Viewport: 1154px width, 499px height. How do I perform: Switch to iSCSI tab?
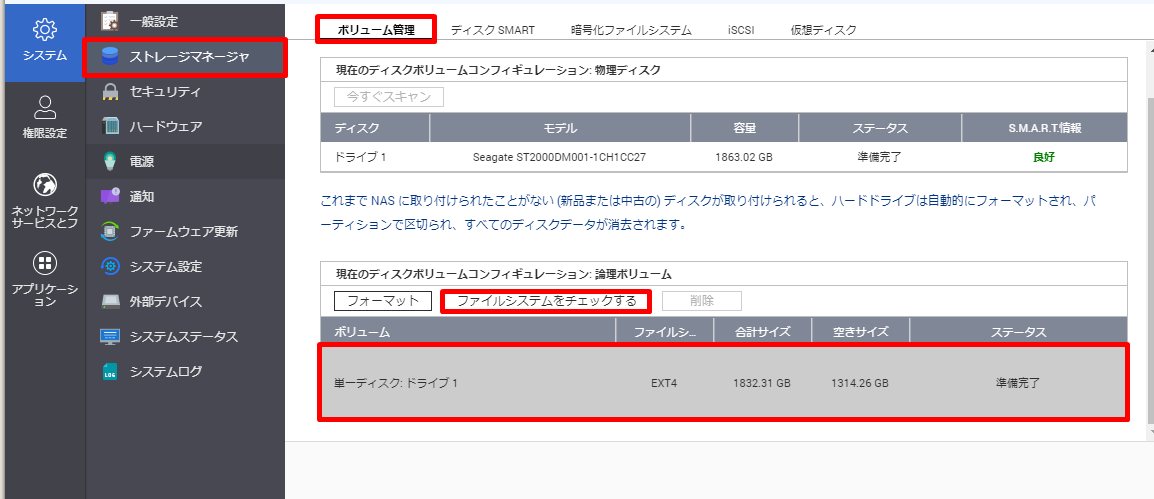(x=741, y=30)
